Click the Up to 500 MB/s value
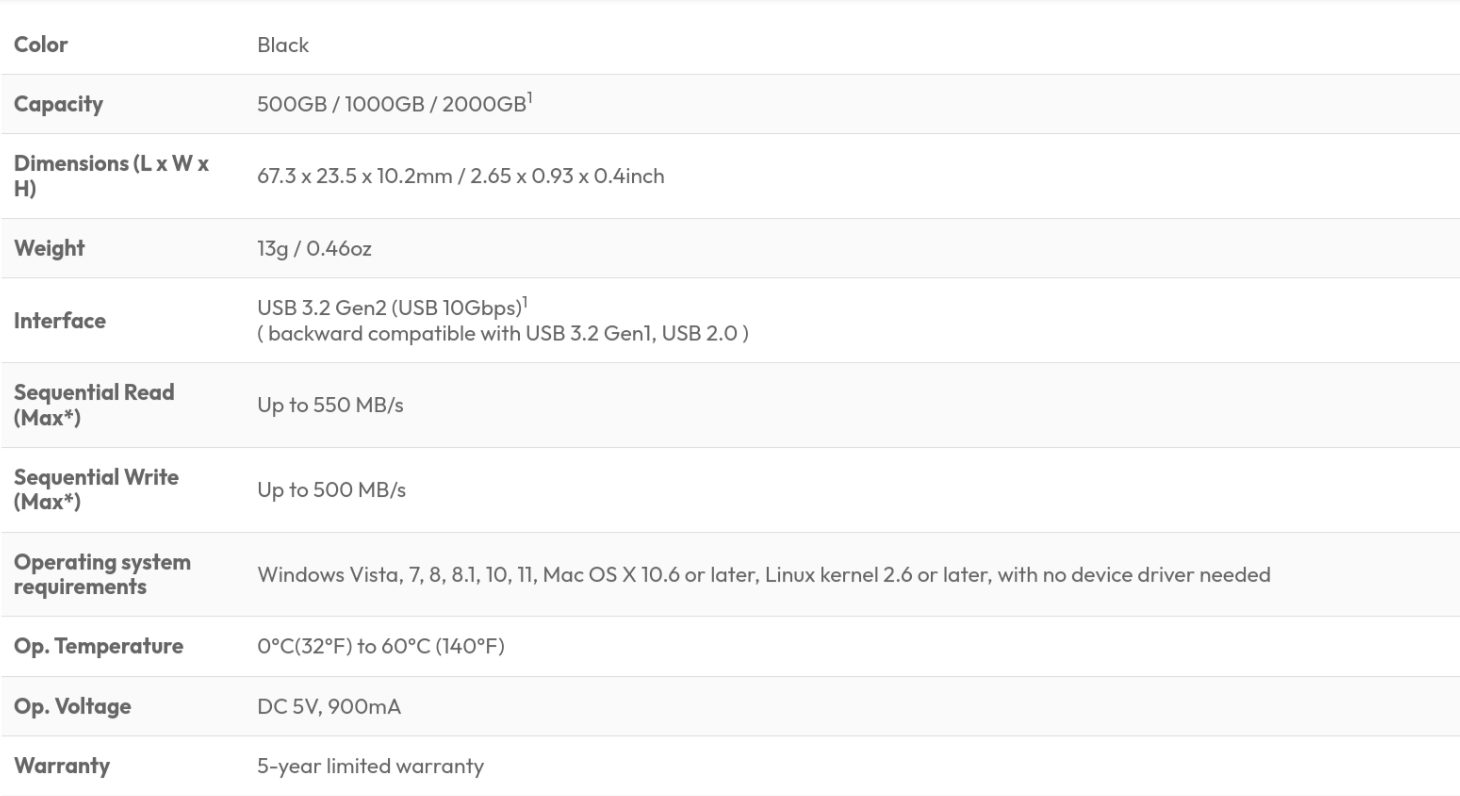The width and height of the screenshot is (1460, 796). click(x=331, y=490)
